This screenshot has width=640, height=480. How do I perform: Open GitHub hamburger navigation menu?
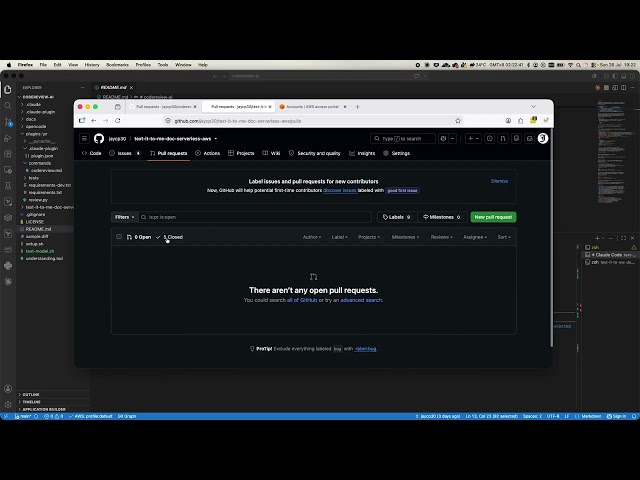(84, 139)
